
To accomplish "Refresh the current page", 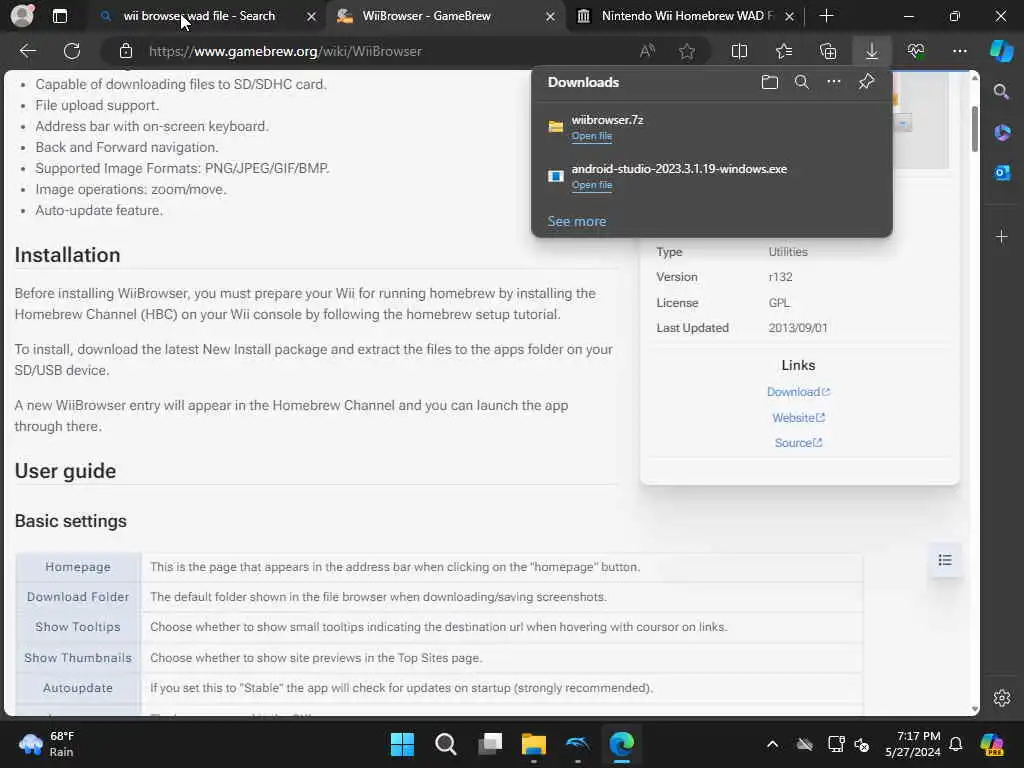I will 72,51.
